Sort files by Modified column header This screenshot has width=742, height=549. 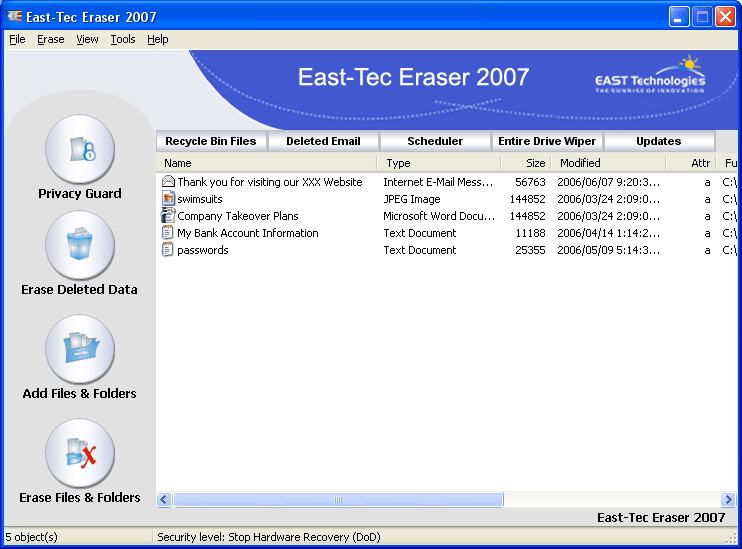[607, 163]
